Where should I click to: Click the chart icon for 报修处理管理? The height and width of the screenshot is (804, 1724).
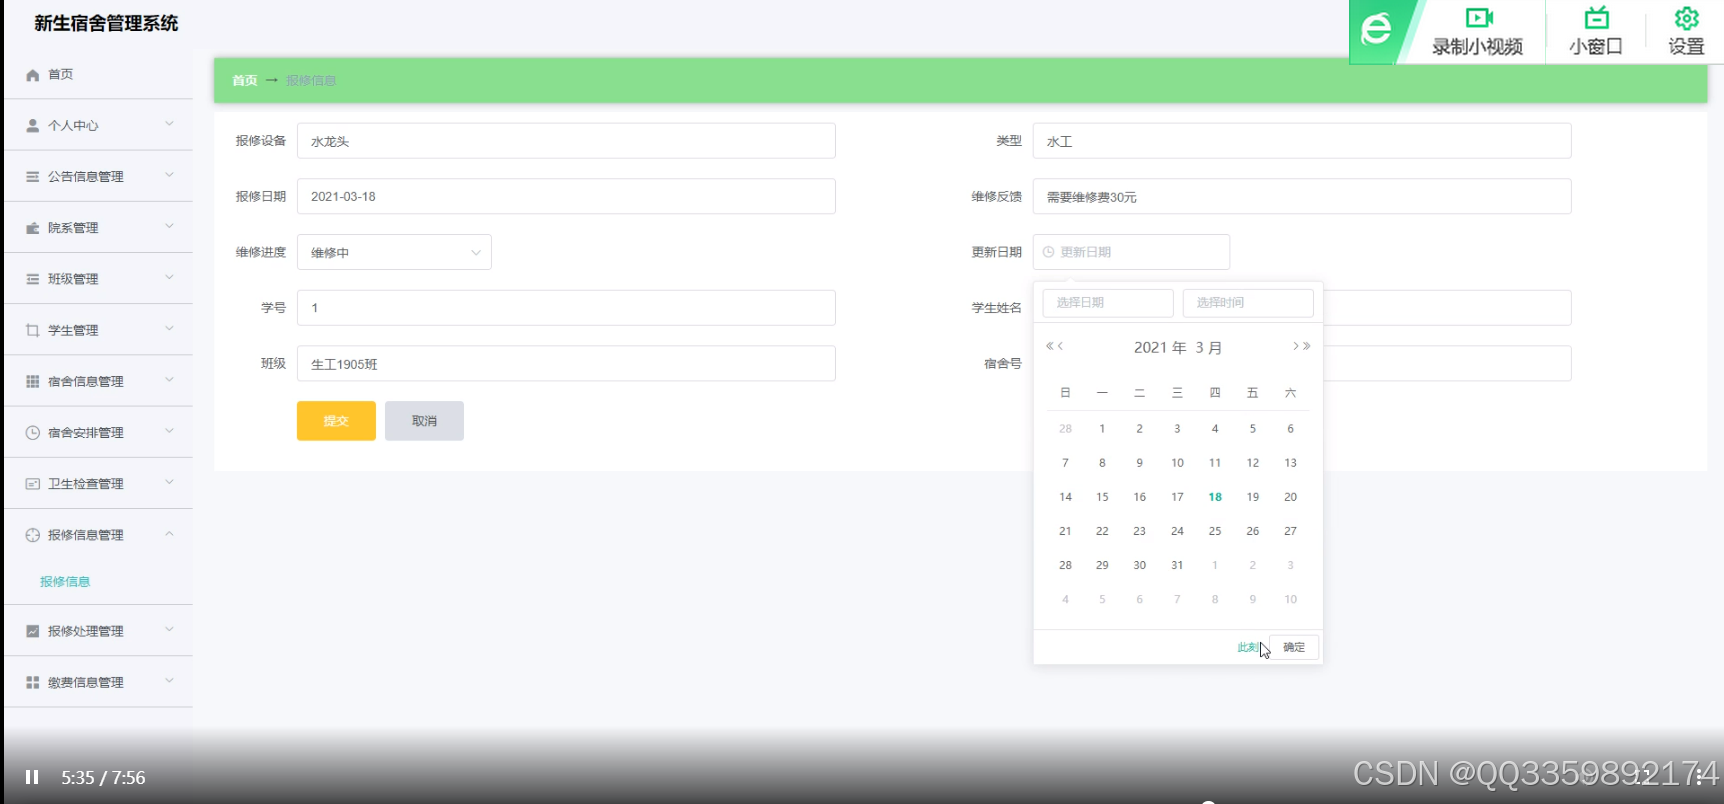coord(33,631)
